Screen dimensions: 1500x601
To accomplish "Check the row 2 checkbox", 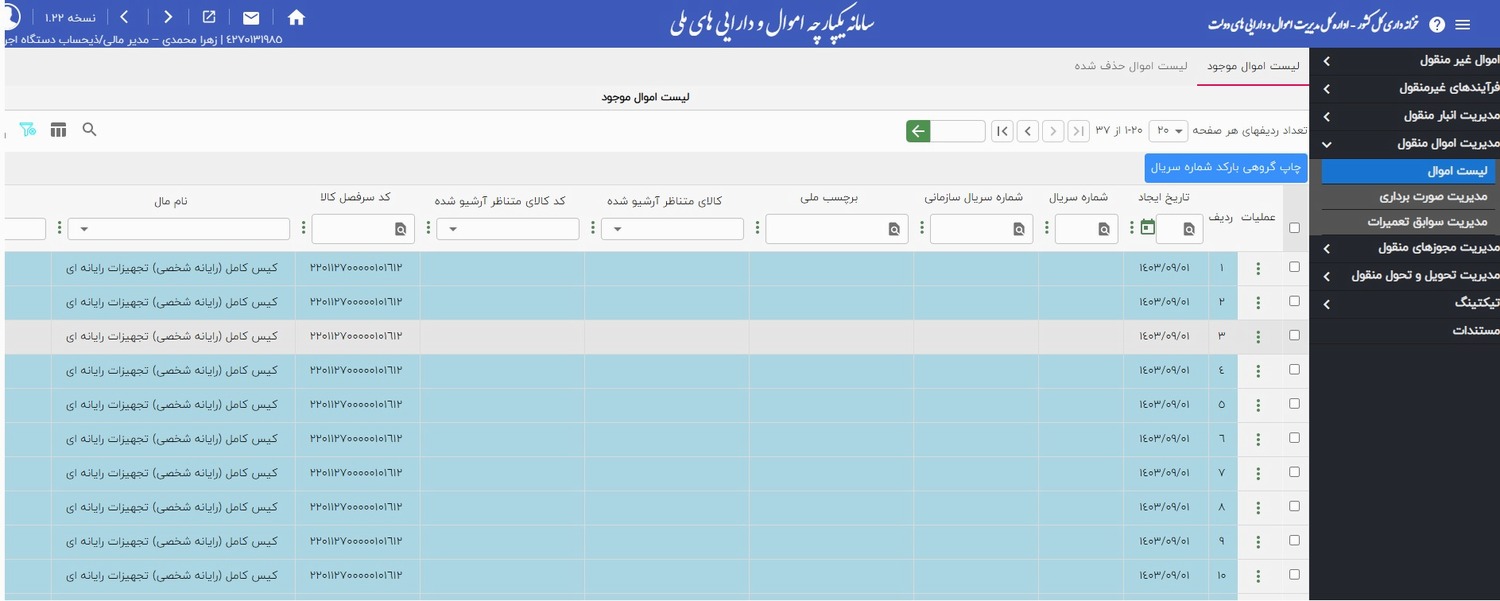I will pyautogui.click(x=1294, y=301).
